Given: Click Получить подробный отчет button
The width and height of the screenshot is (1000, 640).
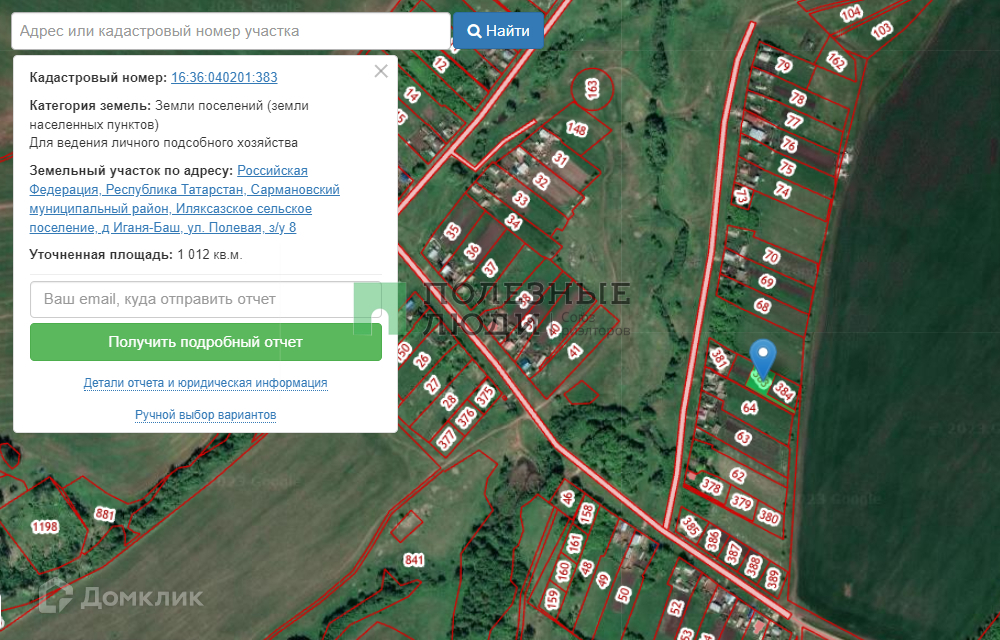Looking at the screenshot, I should (205, 342).
